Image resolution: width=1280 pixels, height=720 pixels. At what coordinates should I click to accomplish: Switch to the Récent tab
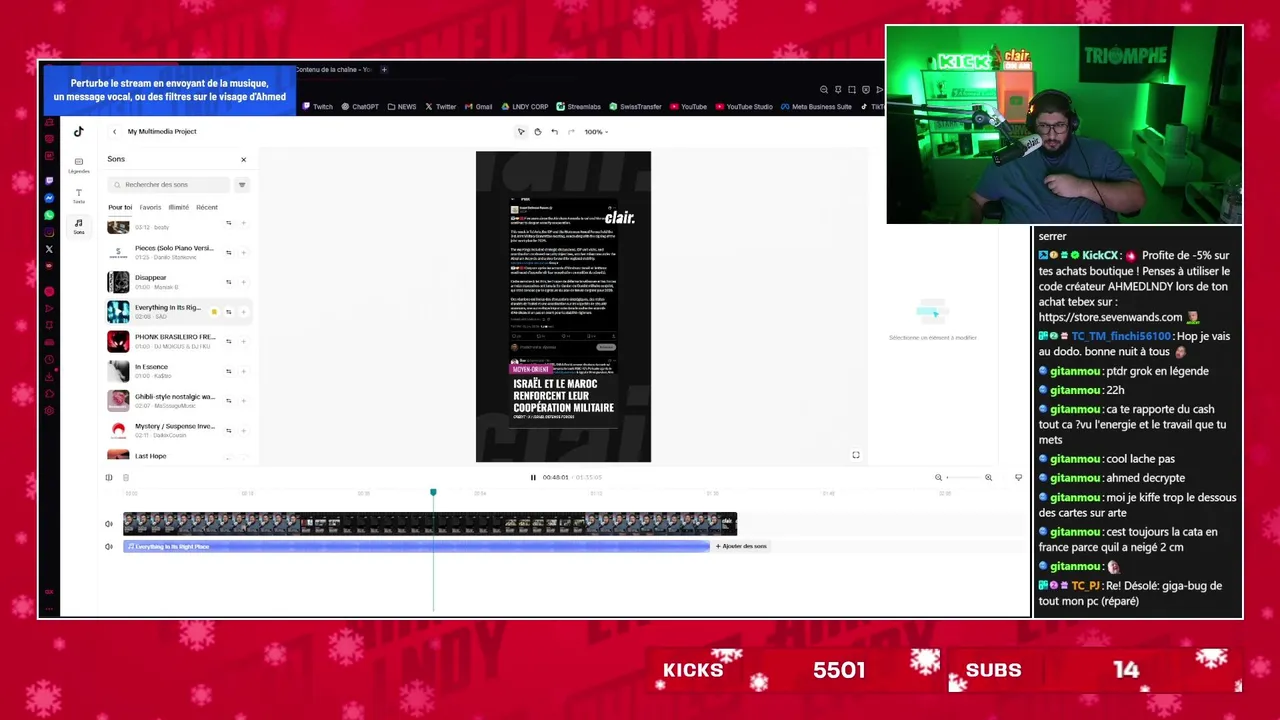(207, 207)
